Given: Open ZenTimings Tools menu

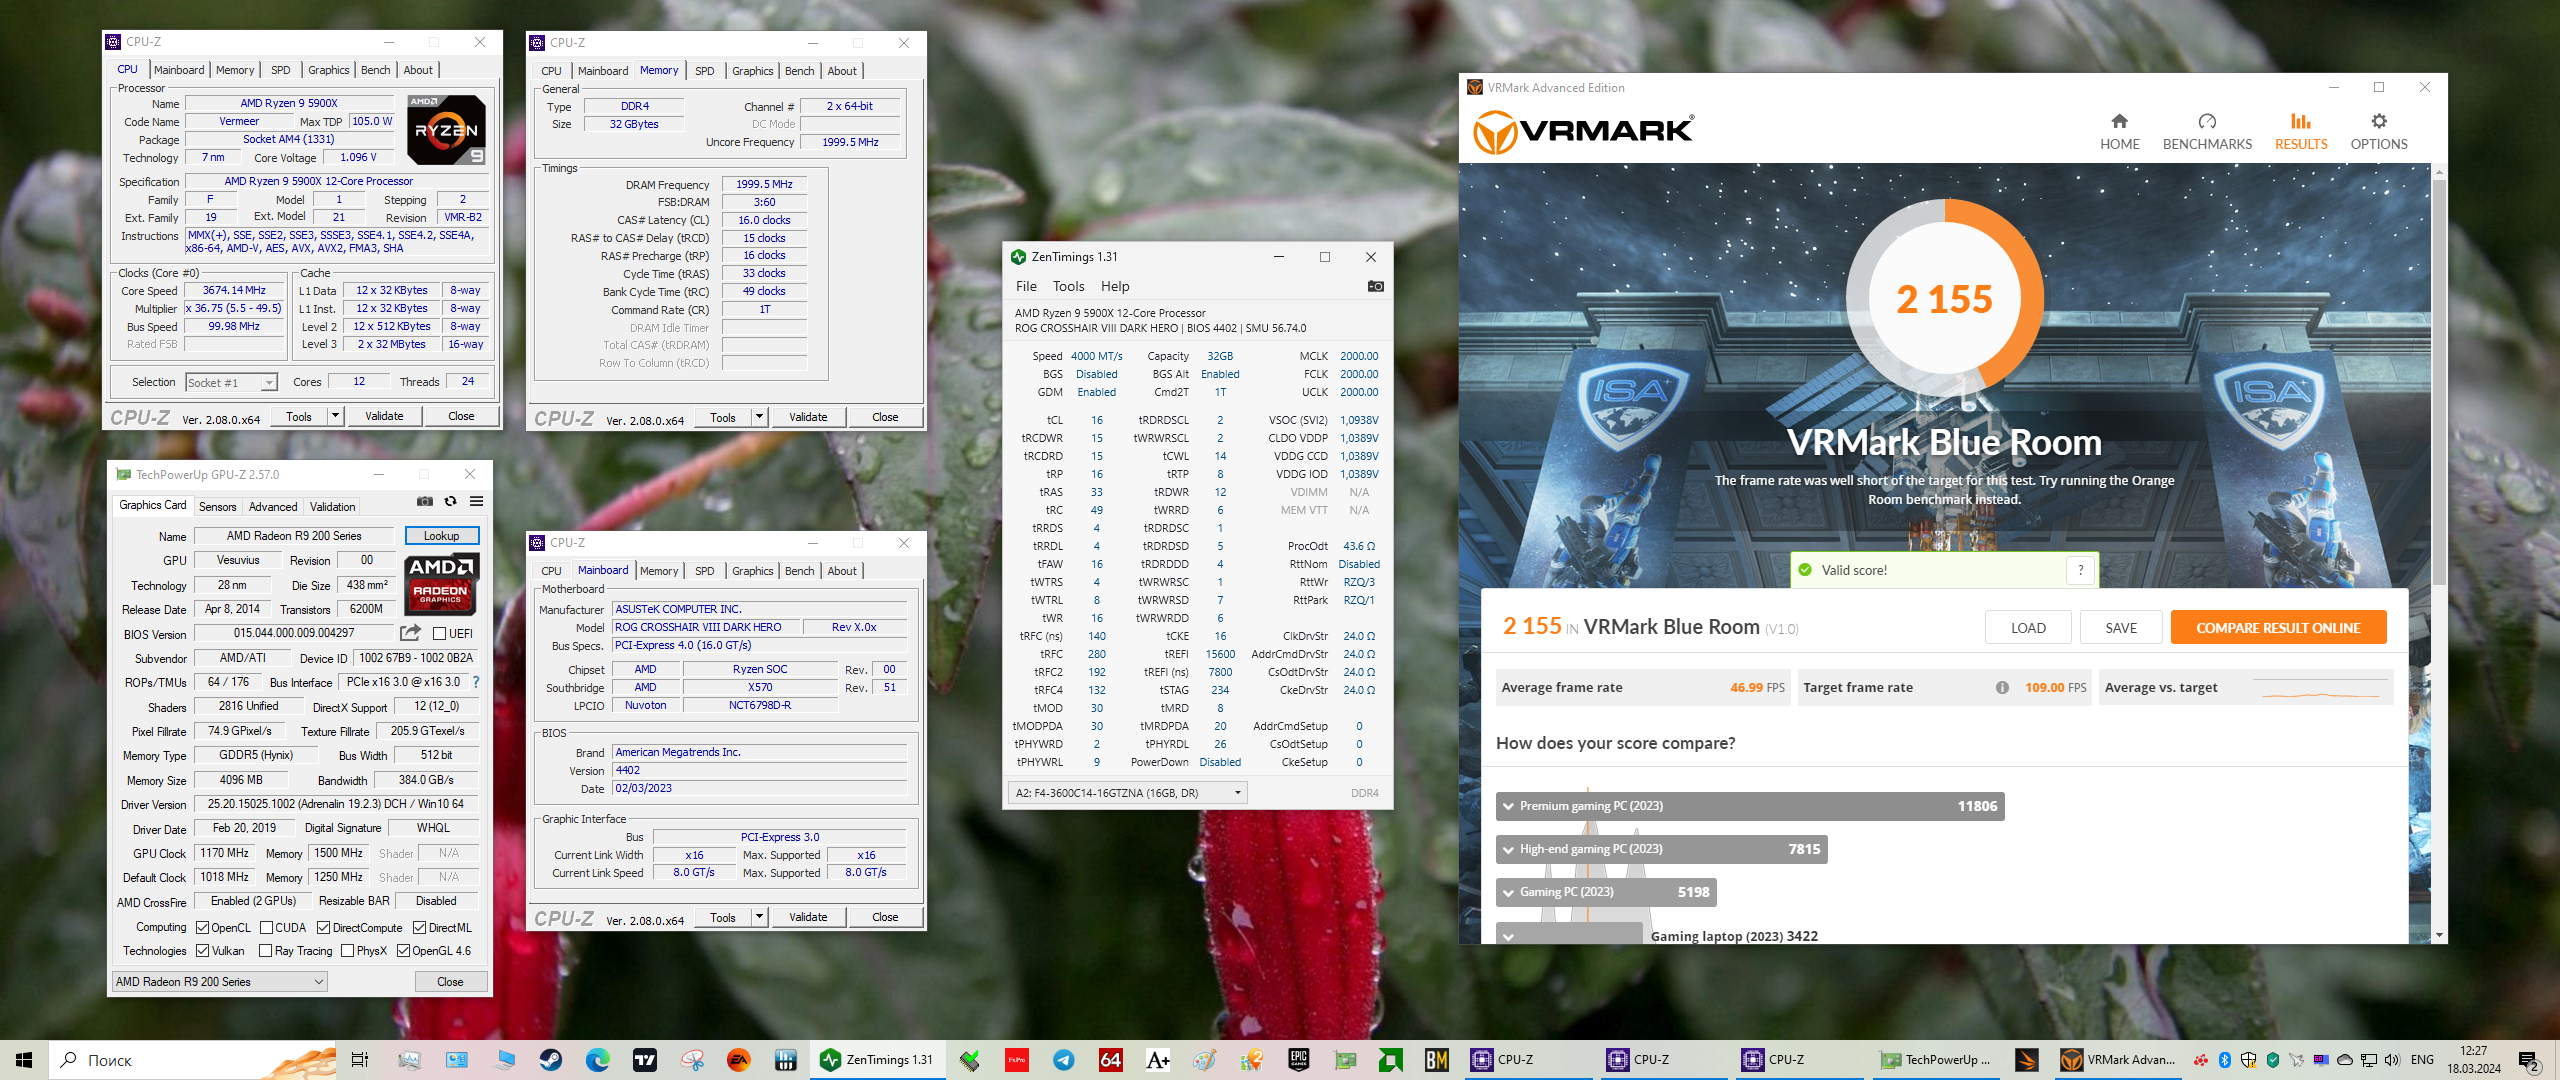Looking at the screenshot, I should coord(1068,286).
